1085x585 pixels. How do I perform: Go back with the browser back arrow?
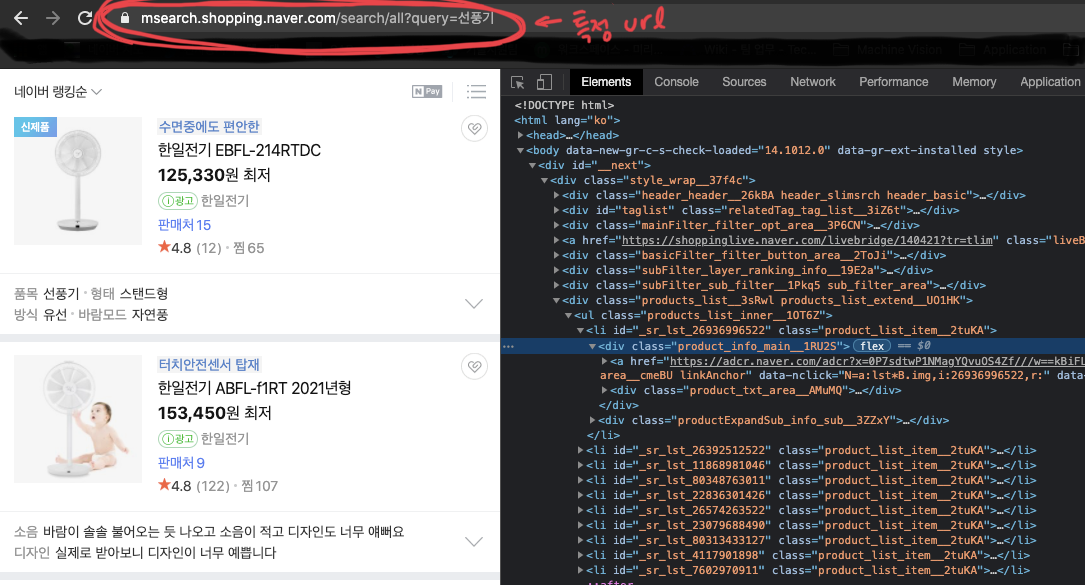click(21, 19)
